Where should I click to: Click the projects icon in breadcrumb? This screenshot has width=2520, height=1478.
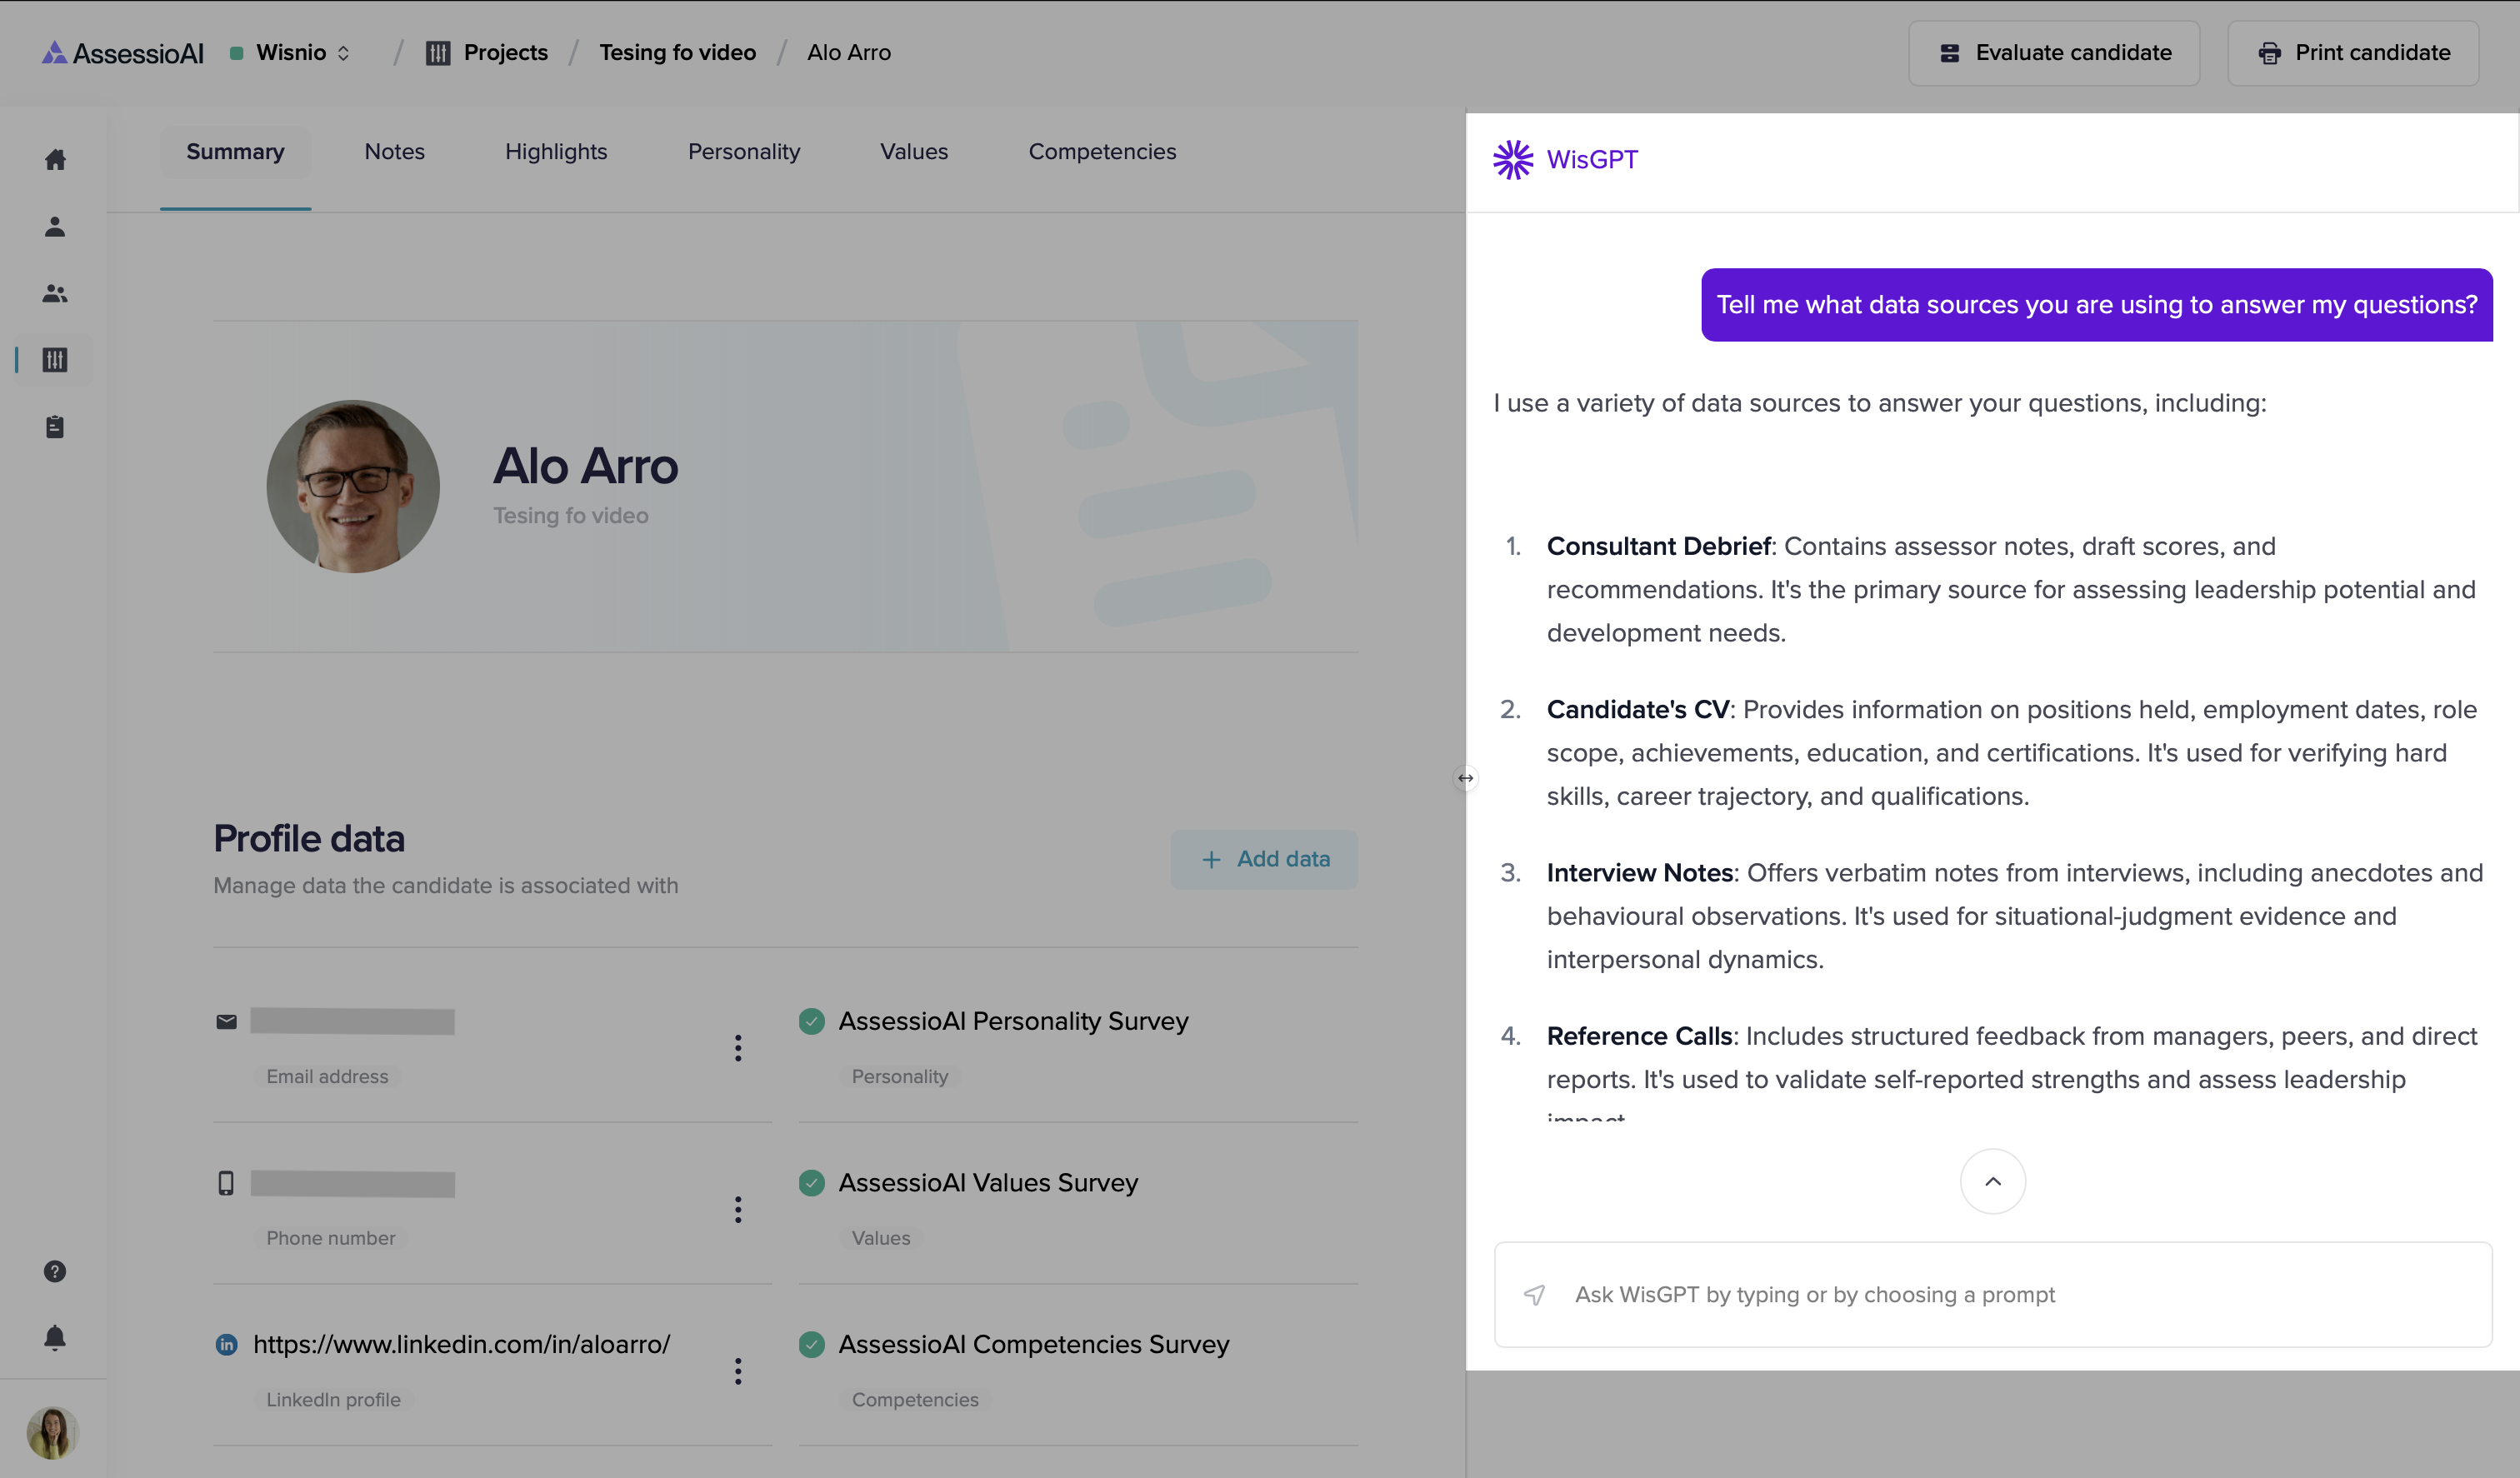point(438,53)
